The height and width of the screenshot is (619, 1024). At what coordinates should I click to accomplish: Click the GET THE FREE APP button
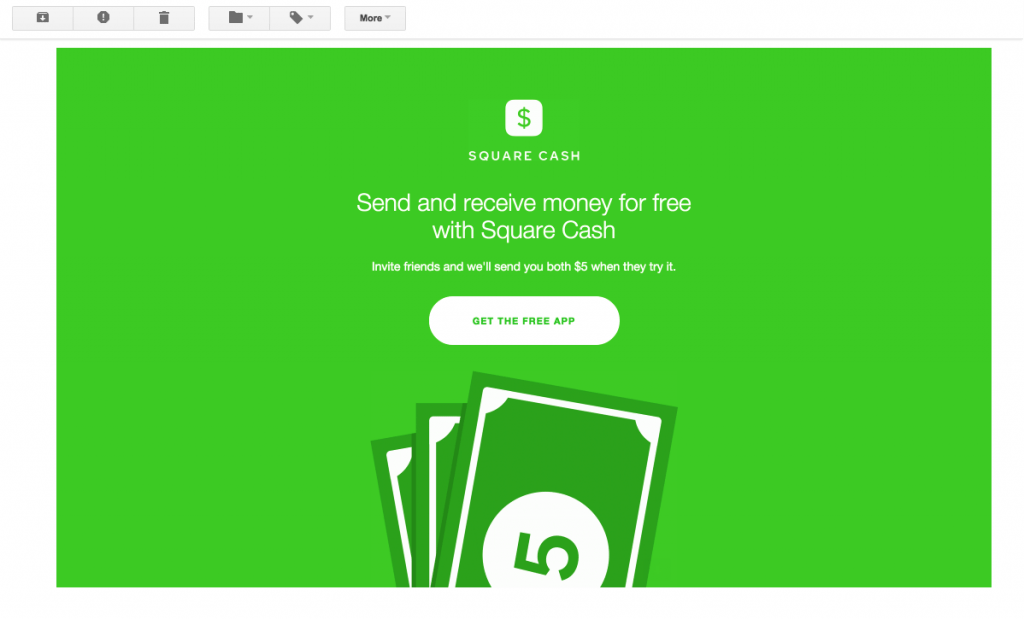point(524,321)
